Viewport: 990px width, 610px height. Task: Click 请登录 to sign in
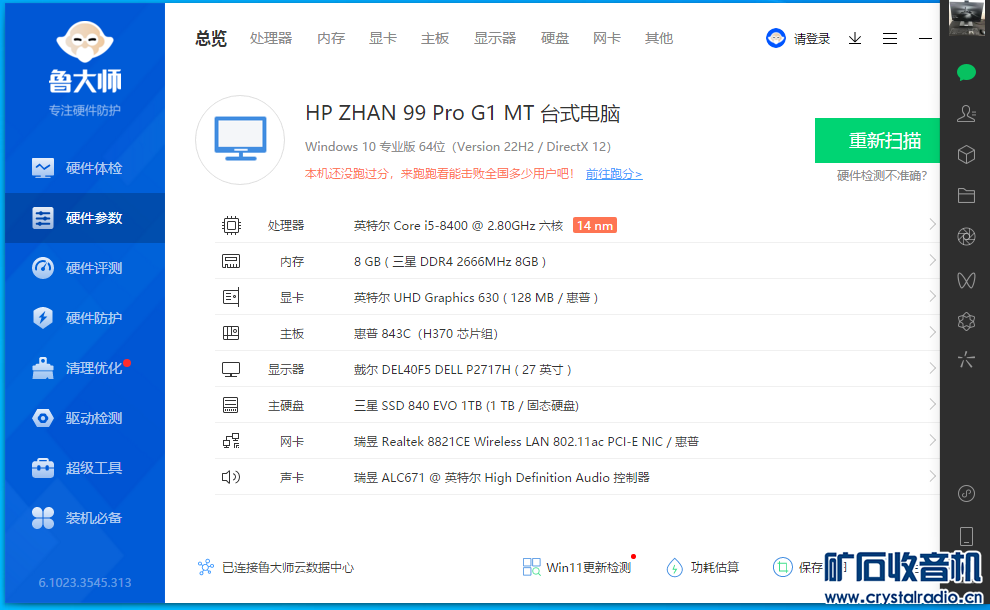[811, 39]
